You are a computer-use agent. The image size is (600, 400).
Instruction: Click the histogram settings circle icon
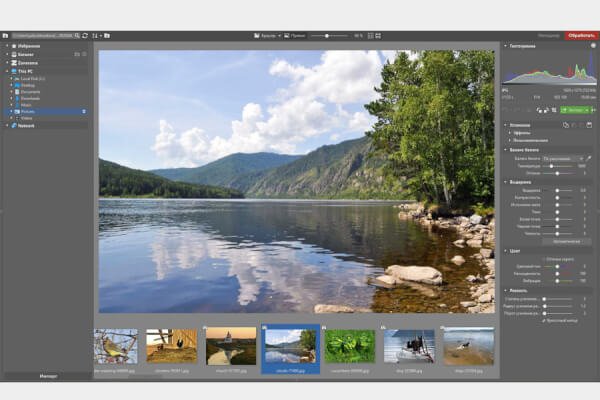click(x=593, y=46)
